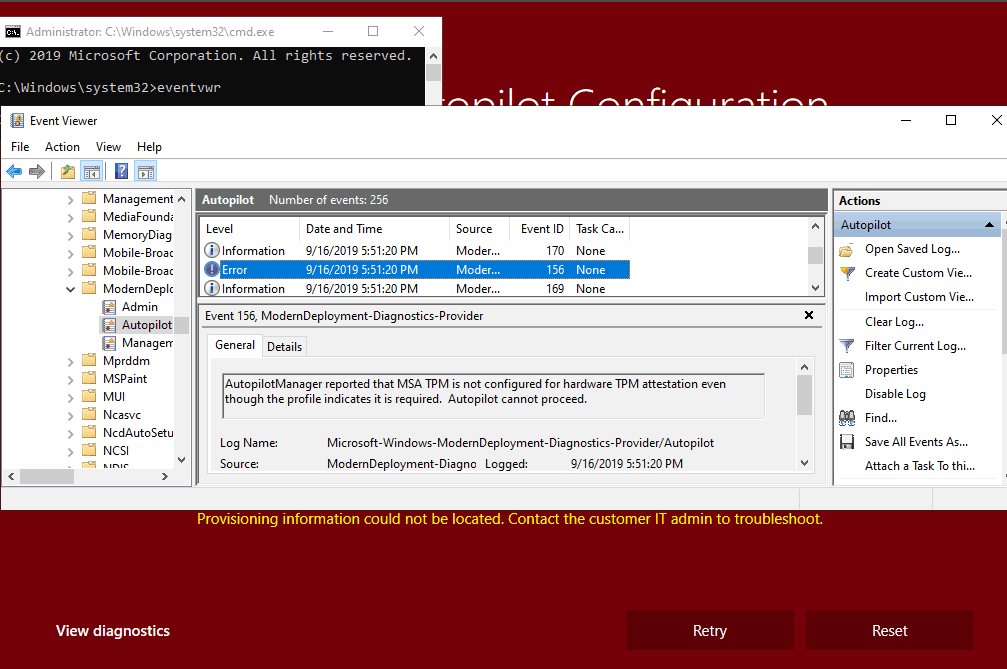Click the Find binoculars icon
This screenshot has width=1007, height=669.
(847, 418)
